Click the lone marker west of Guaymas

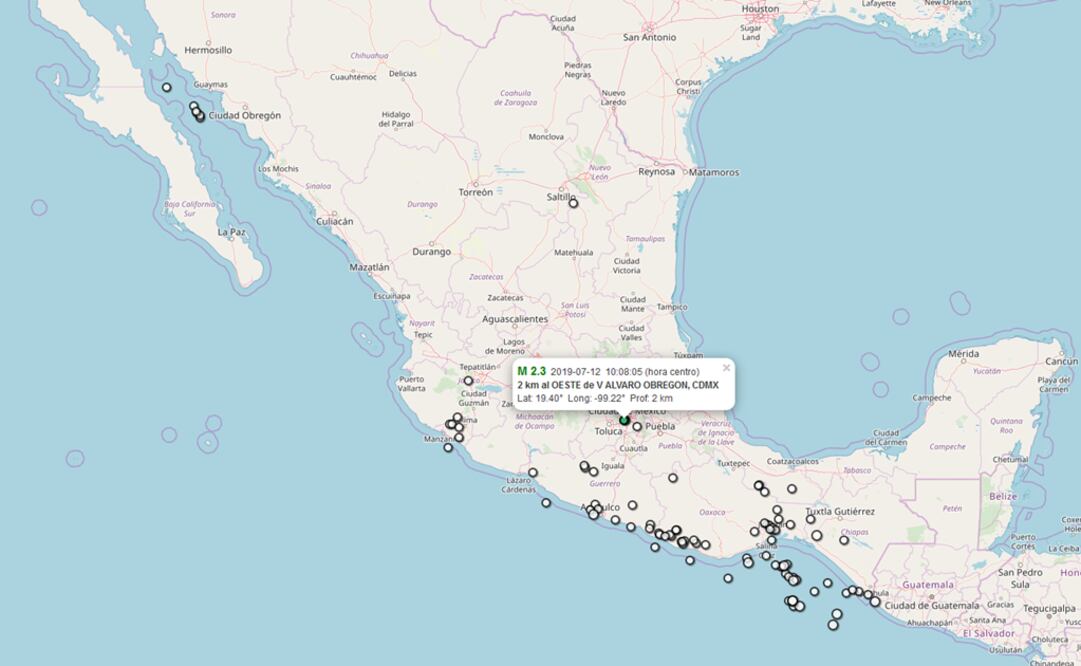[167, 87]
